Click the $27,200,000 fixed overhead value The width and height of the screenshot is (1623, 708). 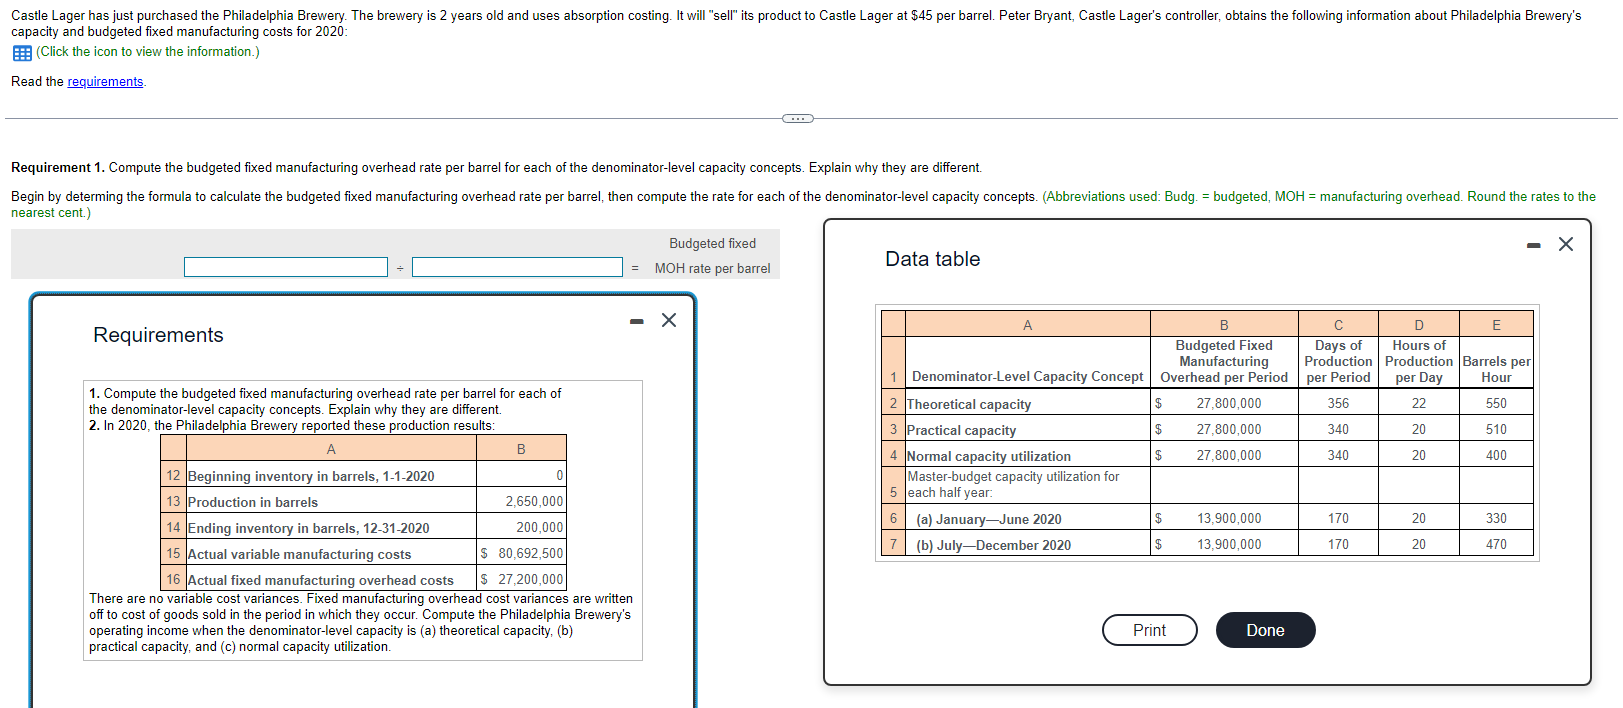click(x=522, y=579)
